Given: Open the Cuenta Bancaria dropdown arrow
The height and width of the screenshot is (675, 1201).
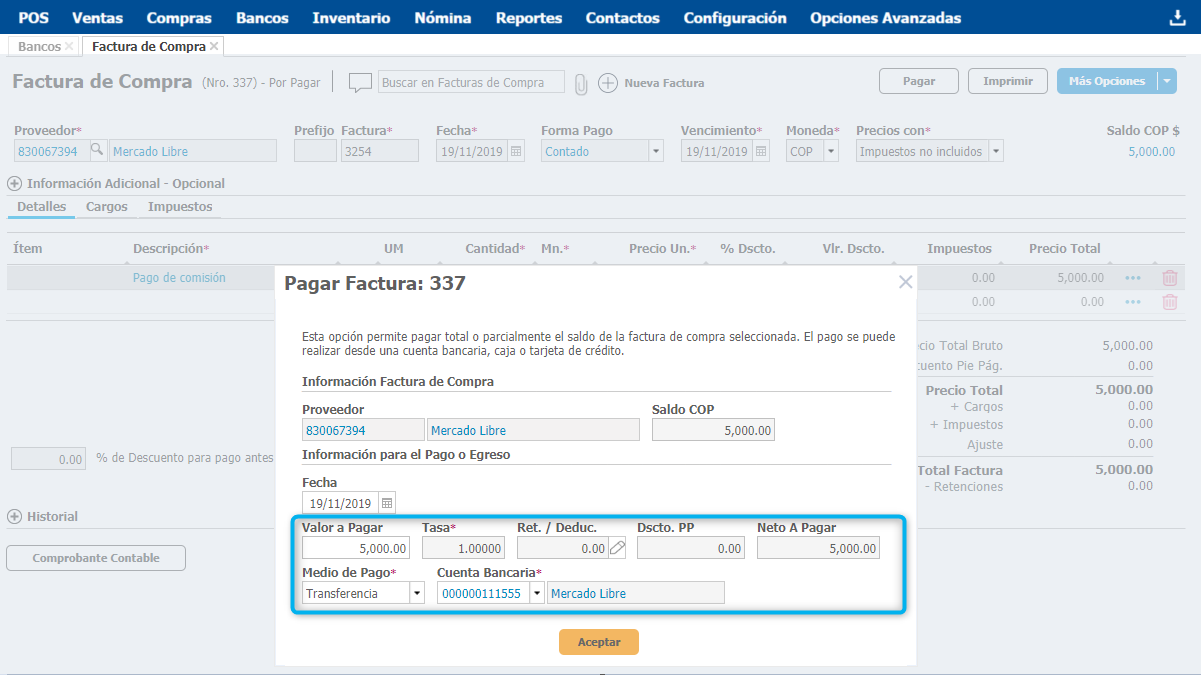Looking at the screenshot, I should [x=537, y=593].
